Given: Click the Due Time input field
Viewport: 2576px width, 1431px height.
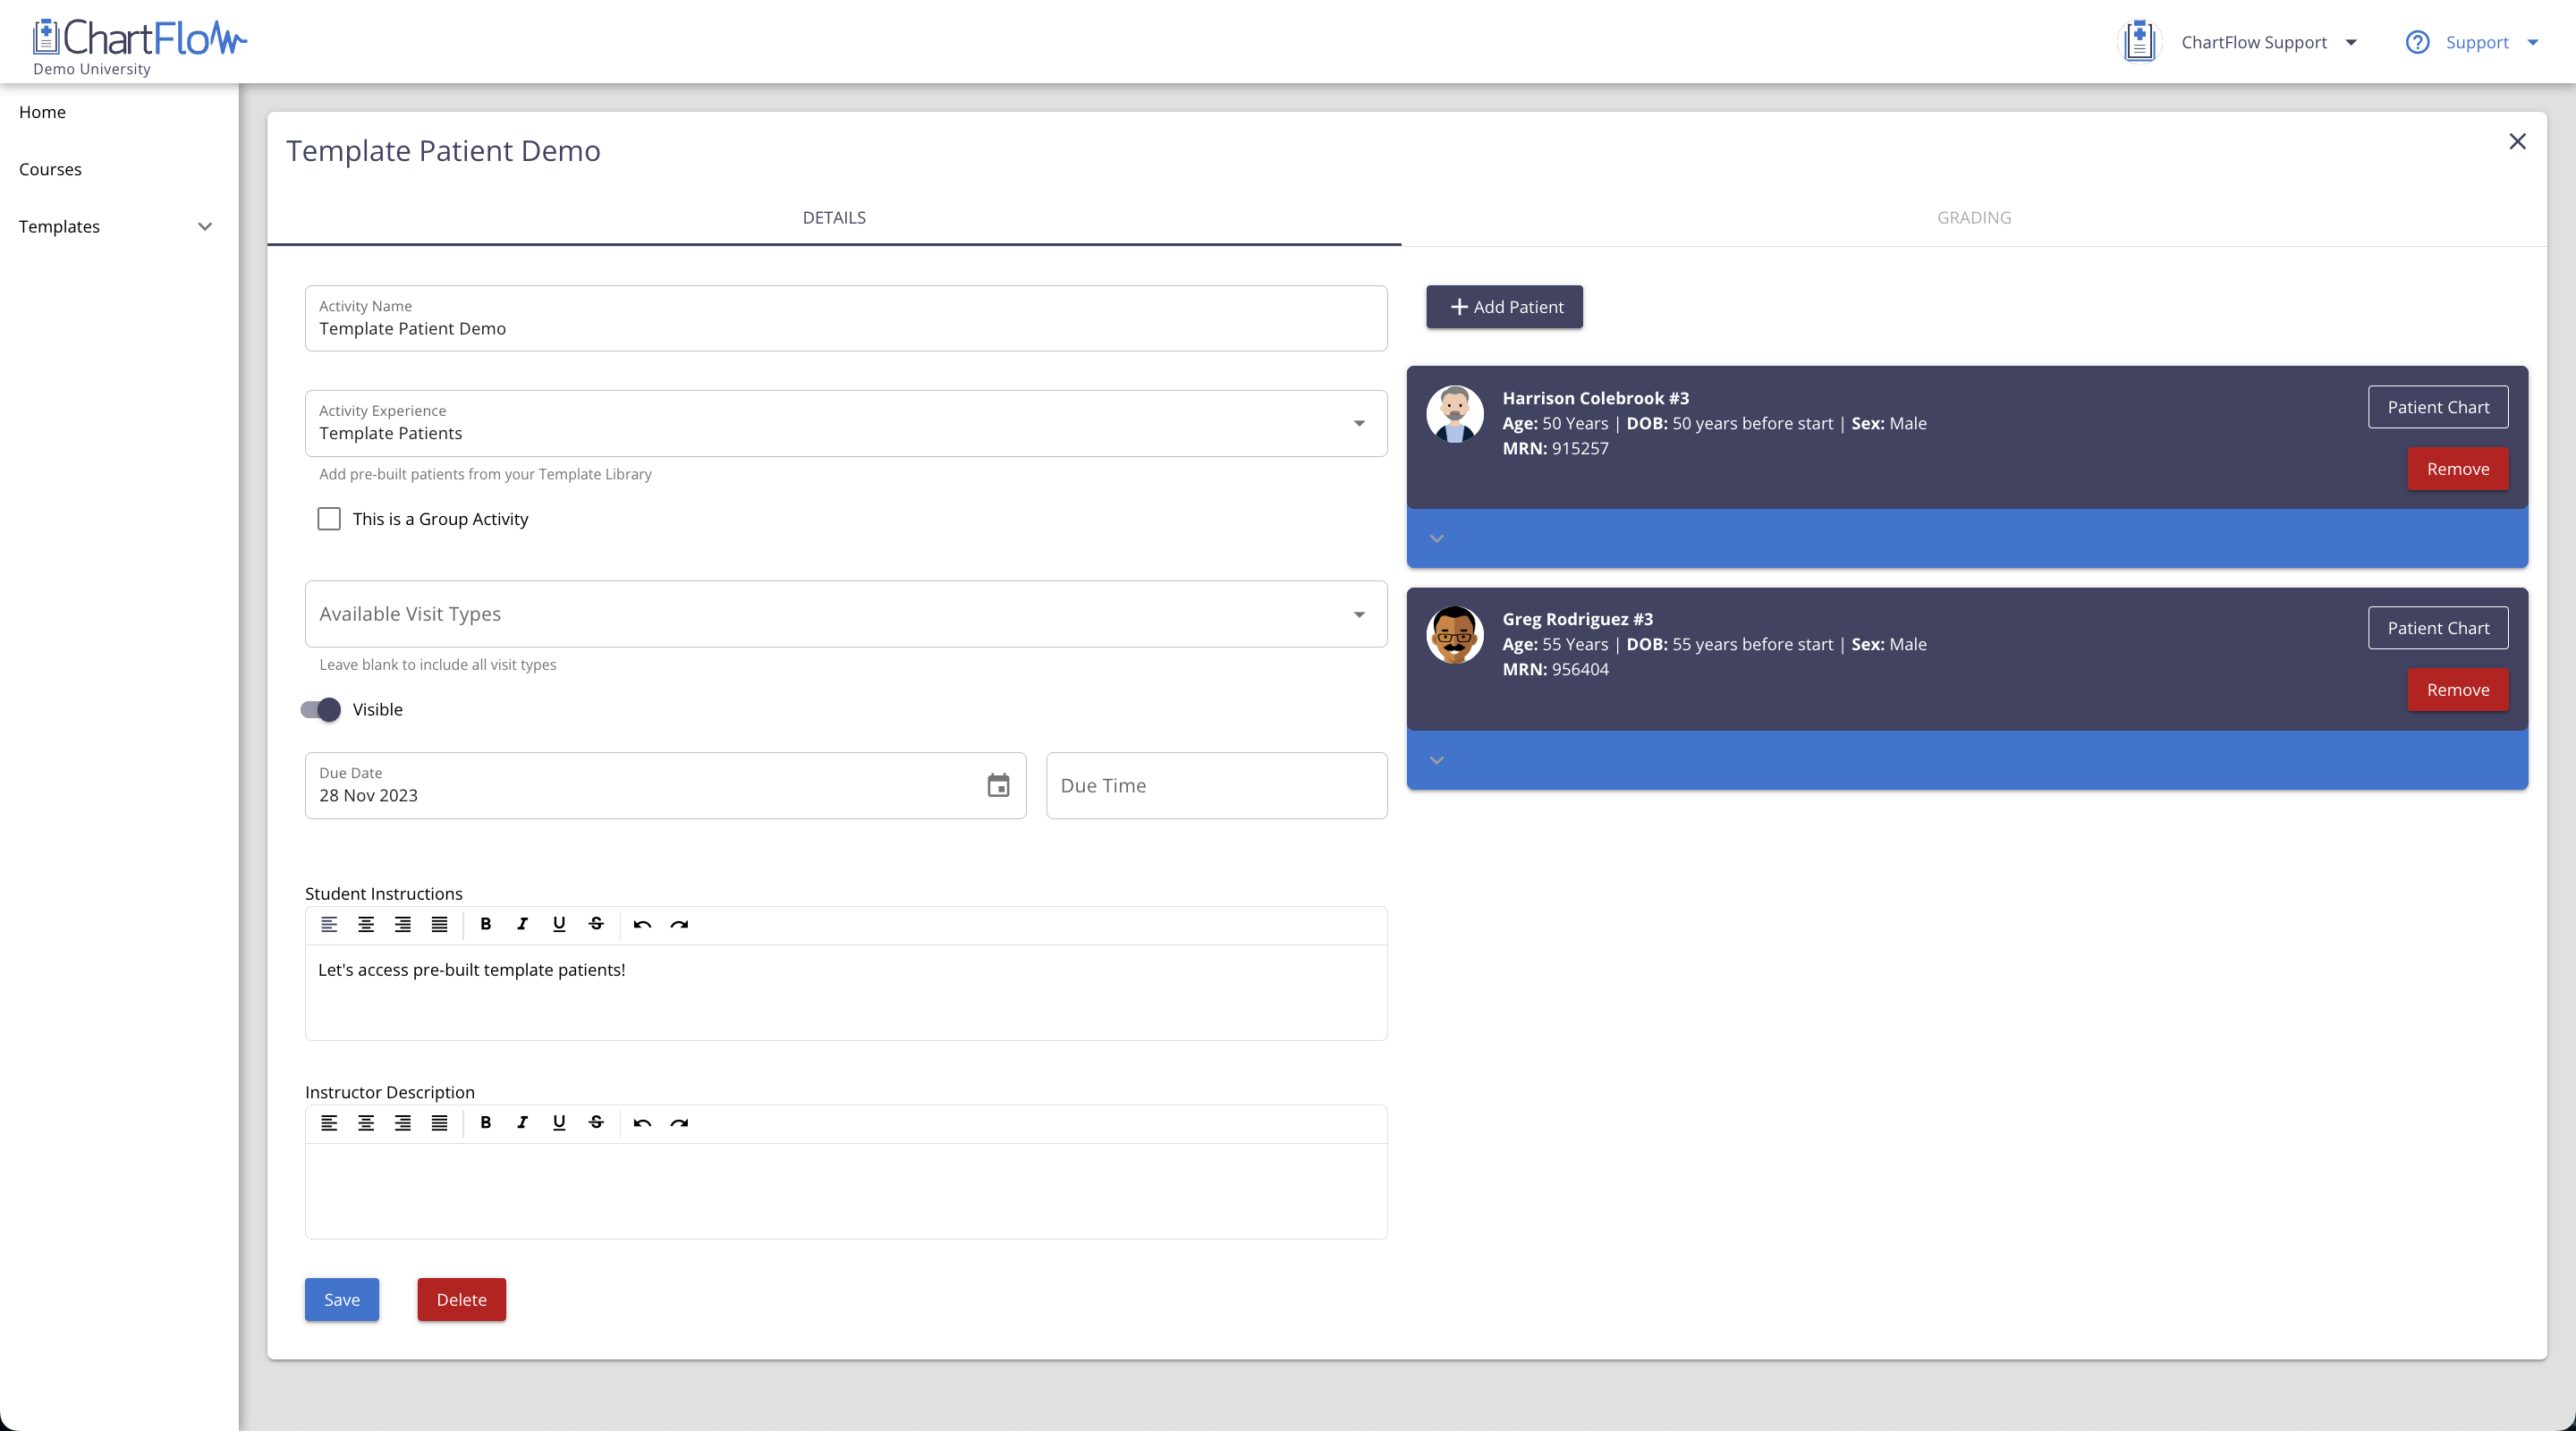Looking at the screenshot, I should pyautogui.click(x=1216, y=786).
